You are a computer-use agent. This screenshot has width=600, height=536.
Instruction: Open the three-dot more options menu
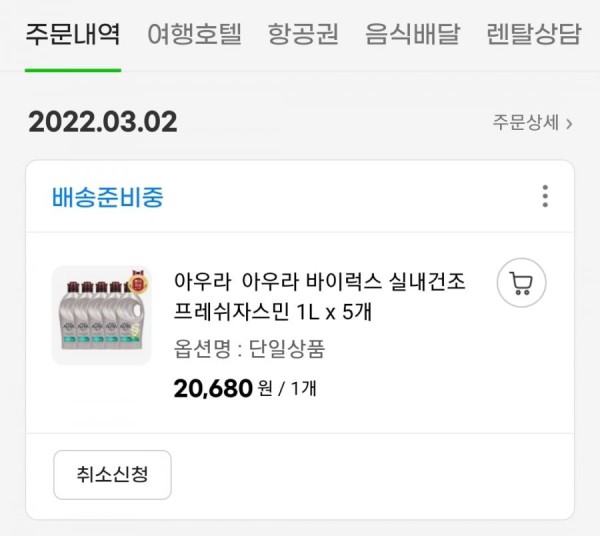coord(545,196)
